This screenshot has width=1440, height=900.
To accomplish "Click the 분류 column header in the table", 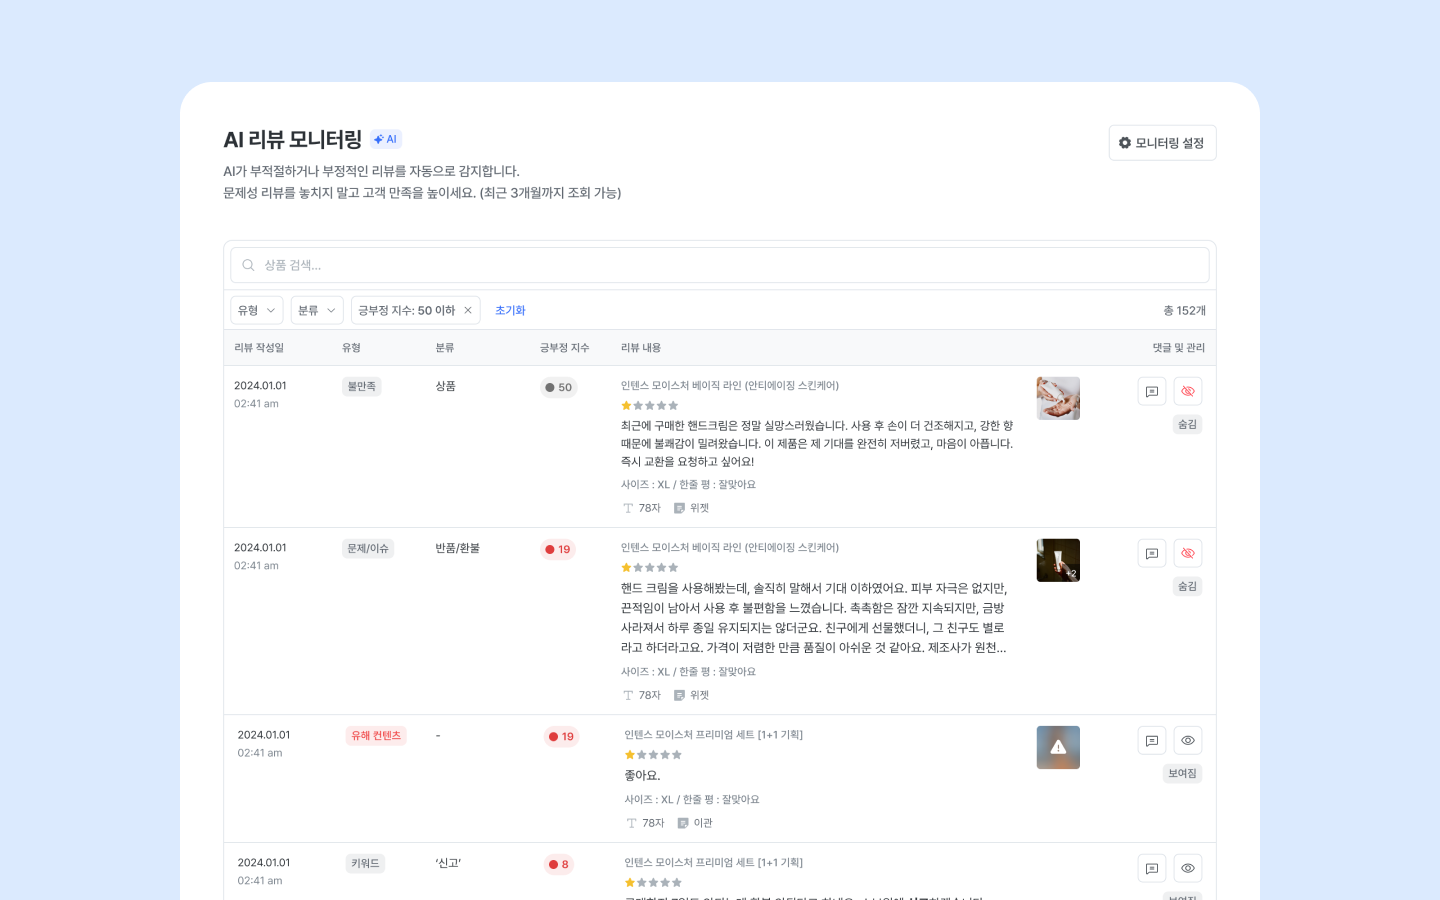I will point(445,348).
